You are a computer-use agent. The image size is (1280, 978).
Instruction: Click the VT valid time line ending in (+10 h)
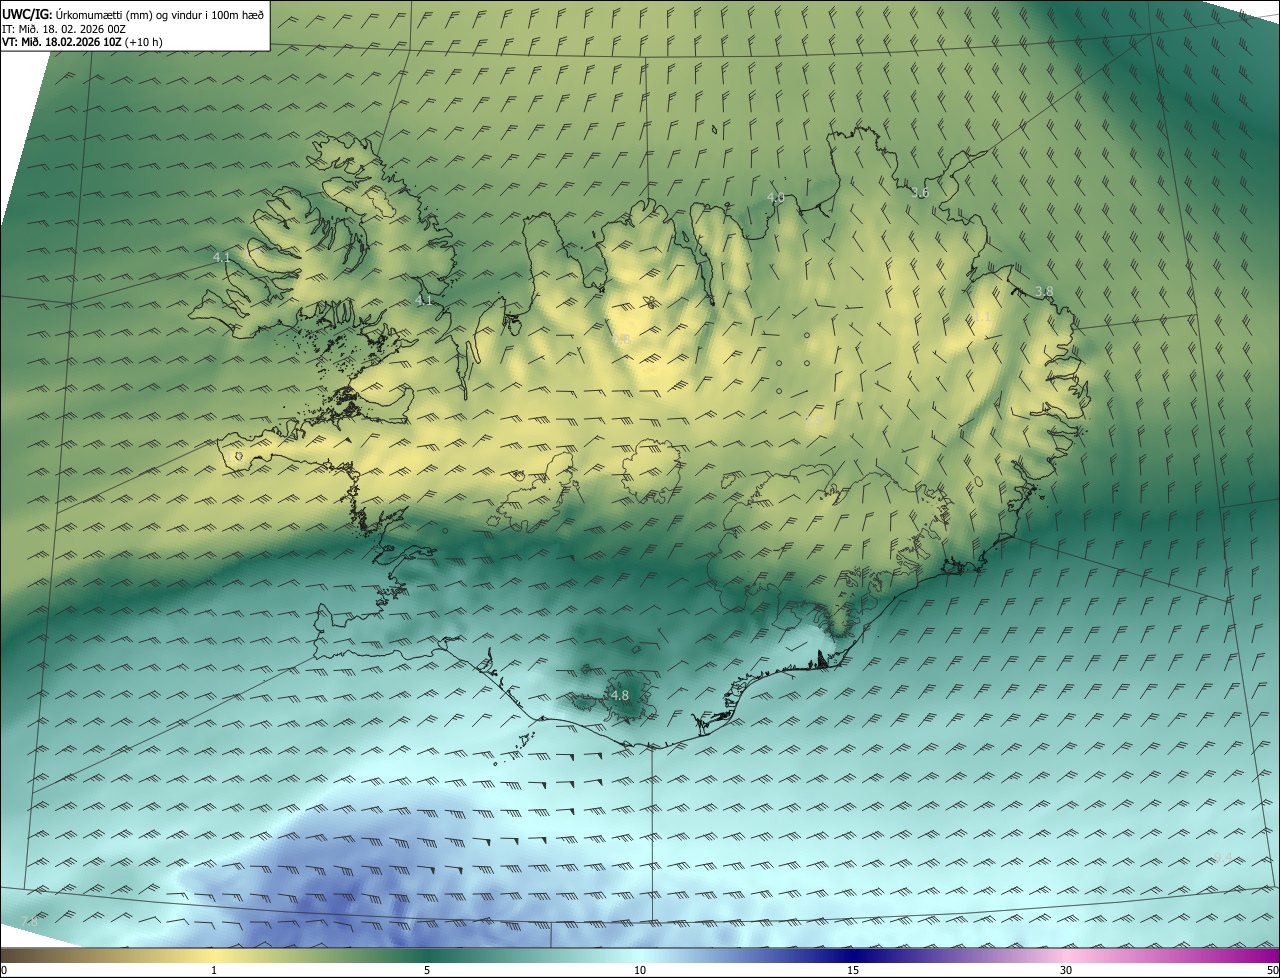82,42
